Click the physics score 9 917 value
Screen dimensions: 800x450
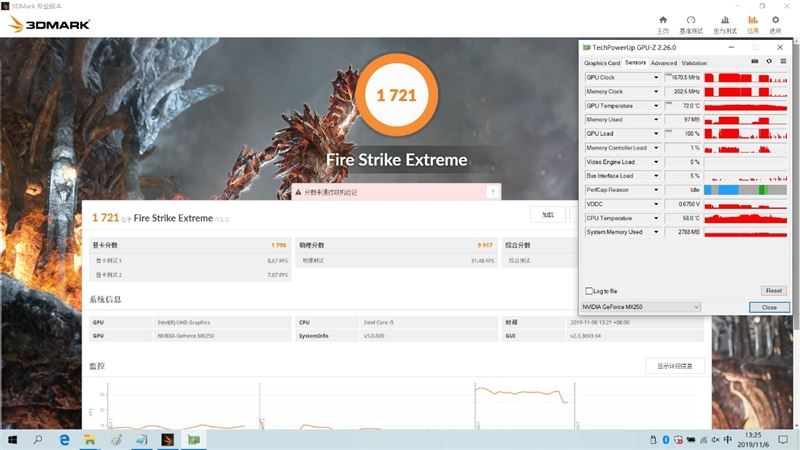click(485, 245)
